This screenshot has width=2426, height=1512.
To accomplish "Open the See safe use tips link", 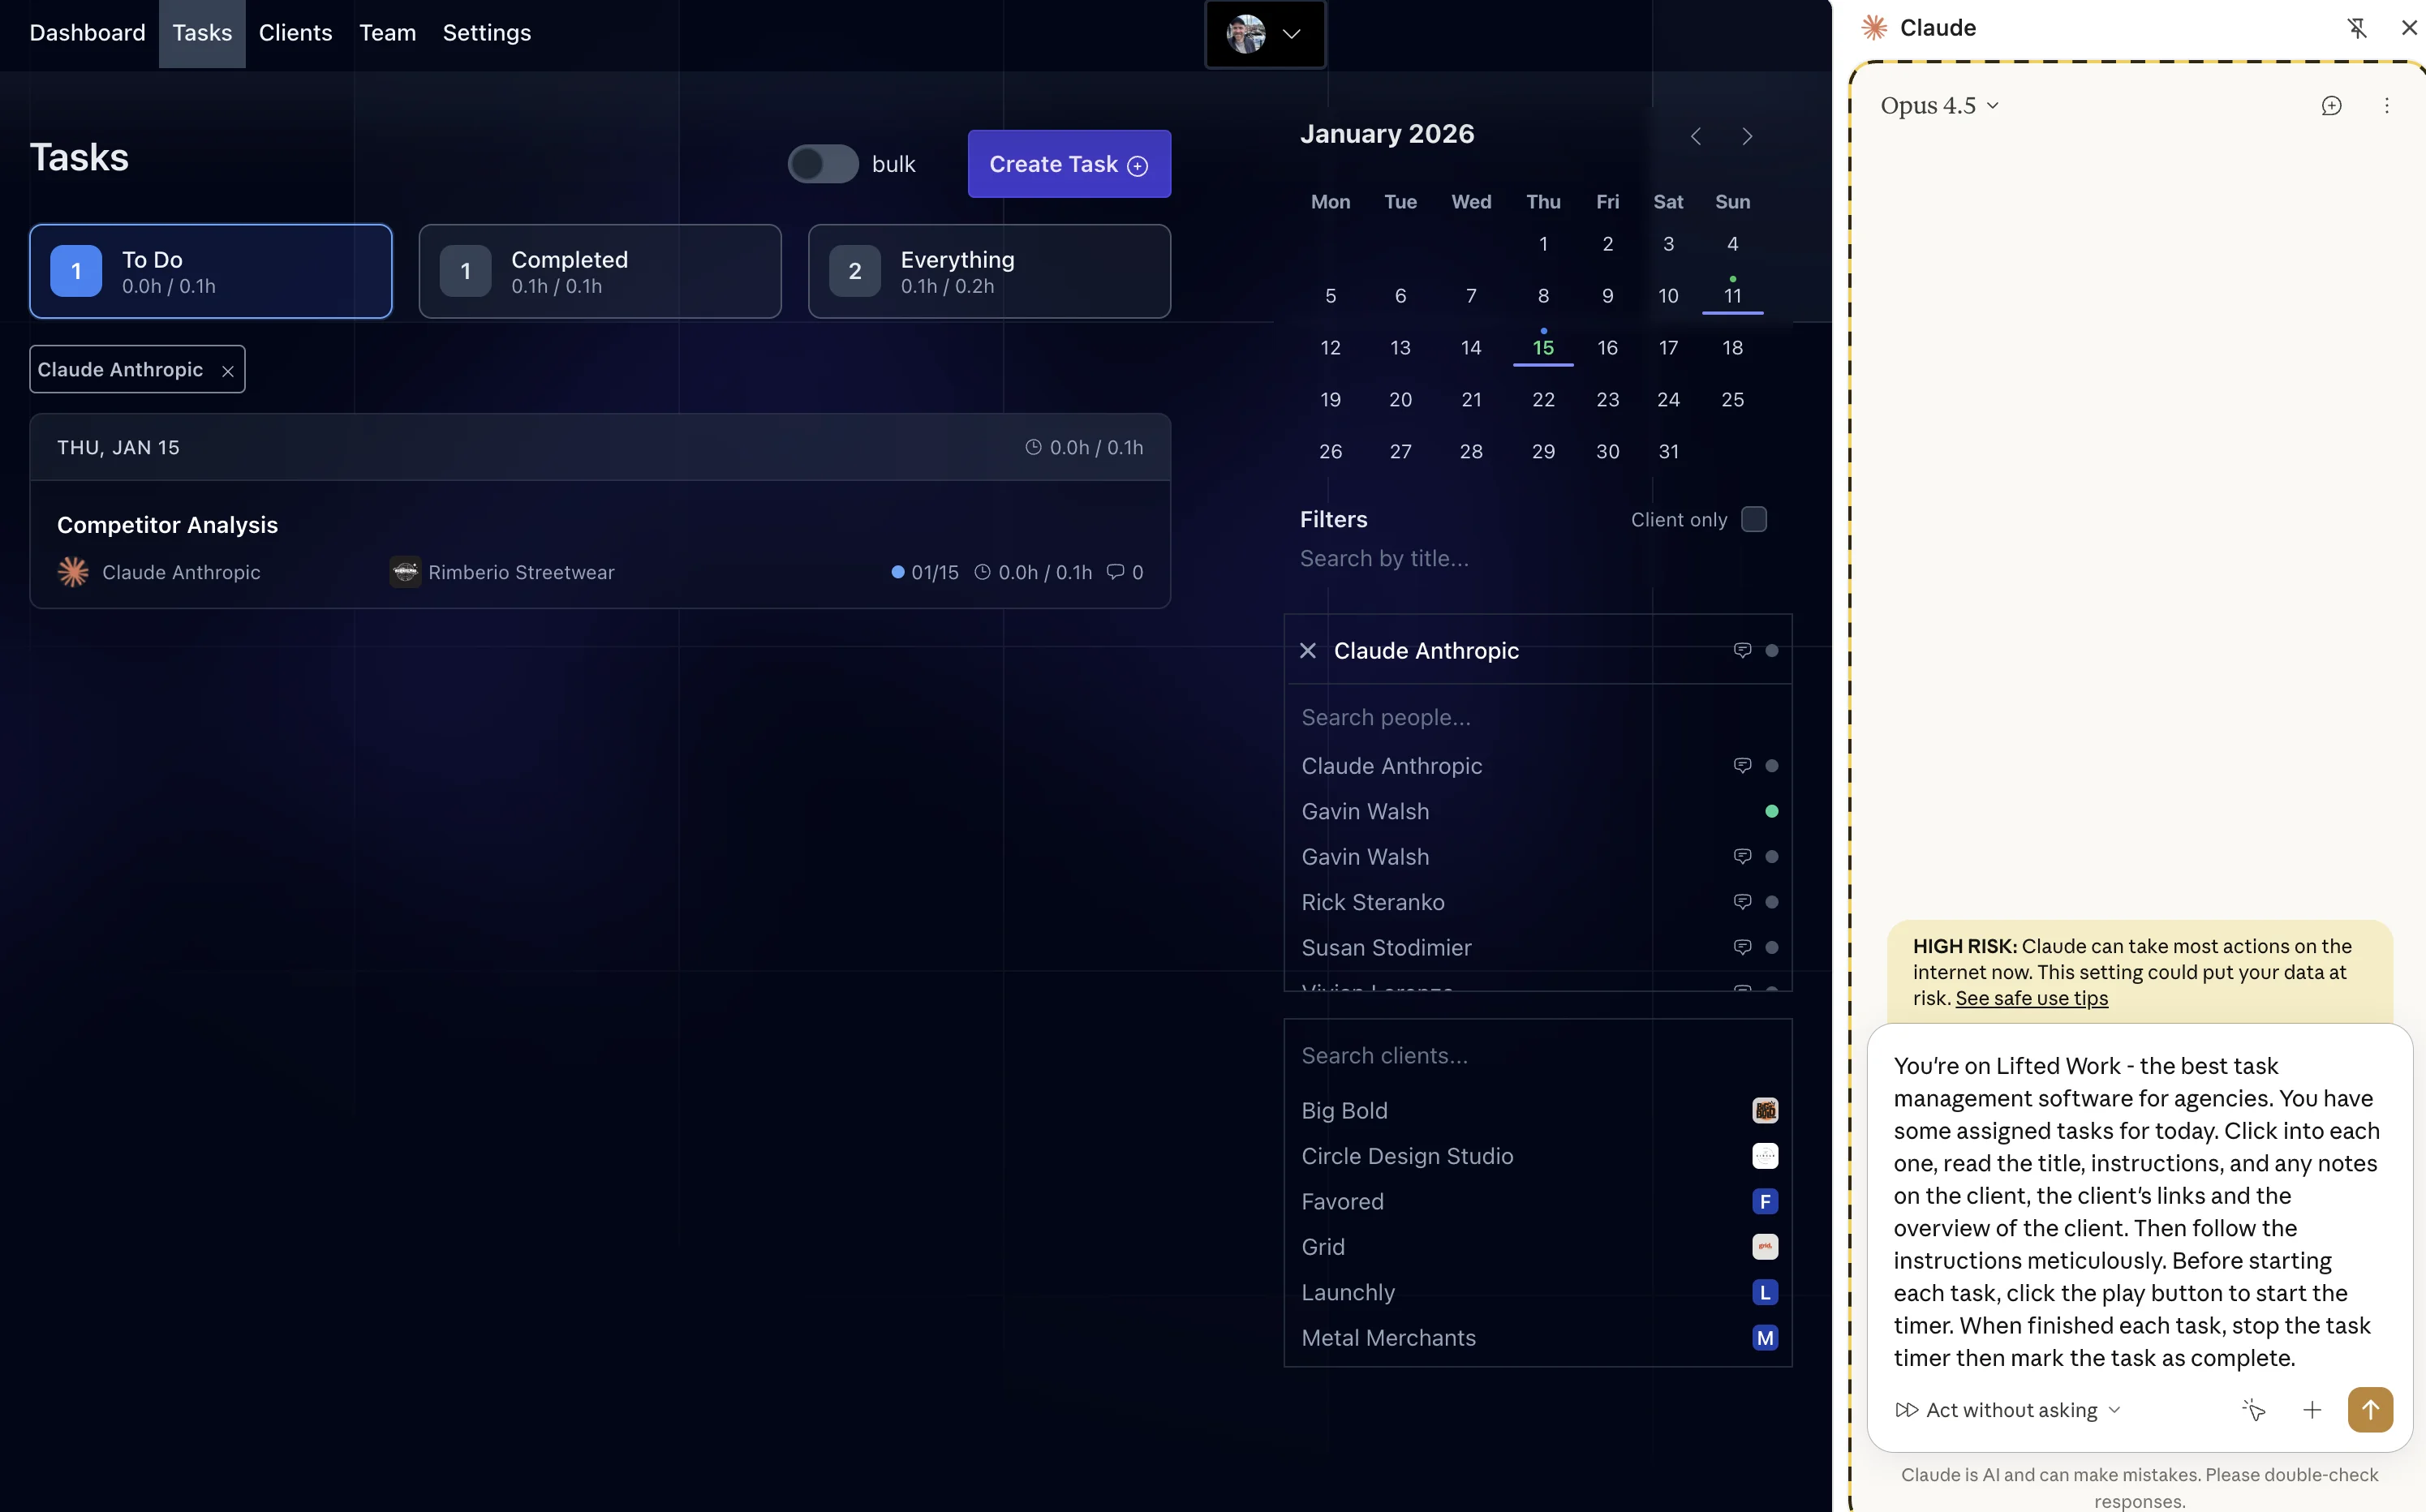I will 2031,998.
